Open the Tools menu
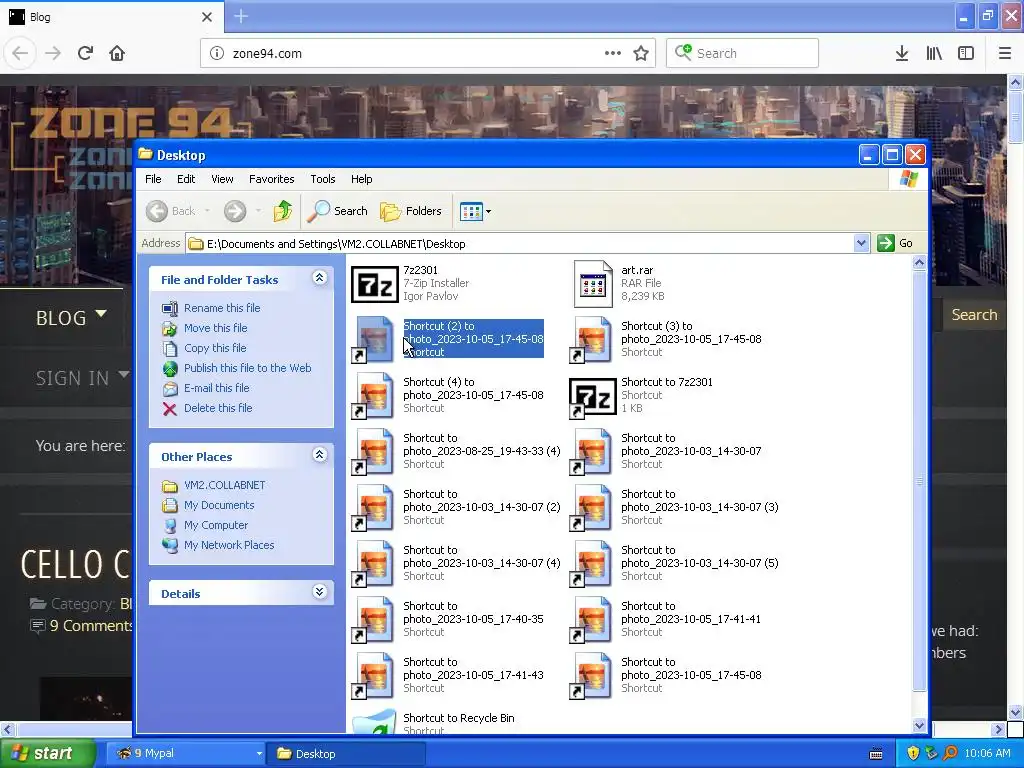Screen dimensions: 1024x768 coord(323,179)
